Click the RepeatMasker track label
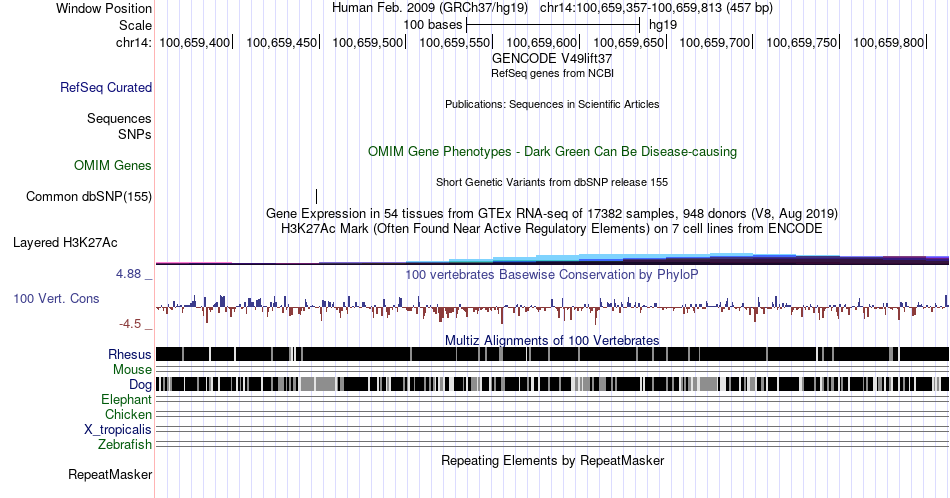950x498 pixels. tap(110, 474)
